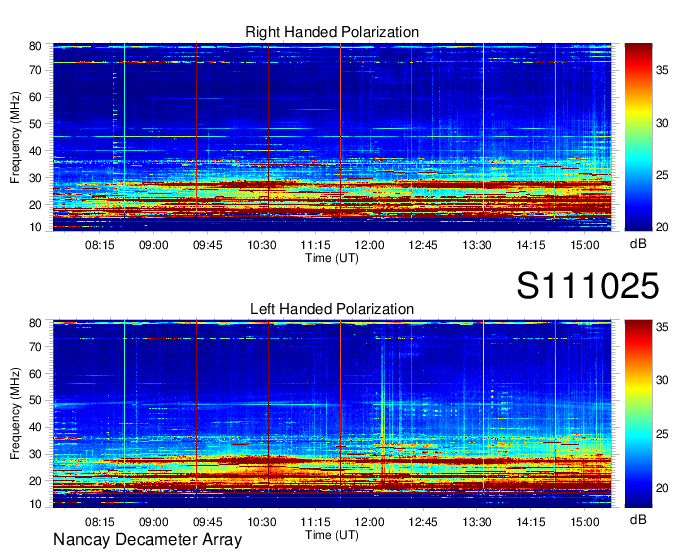Click the "11:15" tick on the left-handed plot
The width and height of the screenshot is (680, 552).
[315, 522]
